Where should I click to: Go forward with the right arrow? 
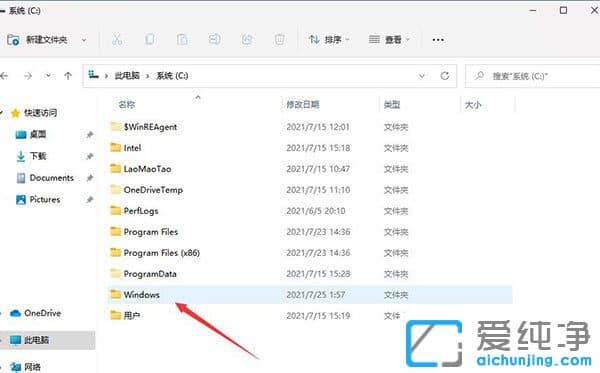pos(28,76)
